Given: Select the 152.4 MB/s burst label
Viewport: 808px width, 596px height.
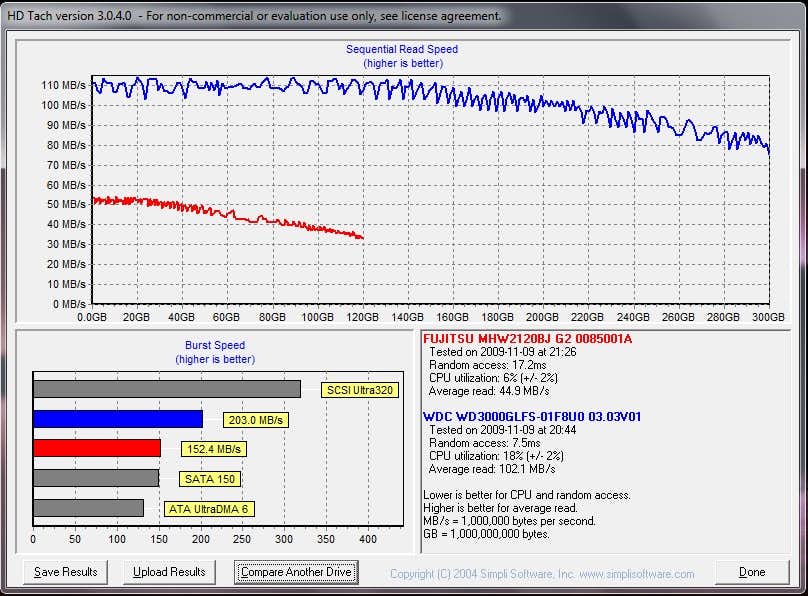Looking at the screenshot, I should pos(215,449).
